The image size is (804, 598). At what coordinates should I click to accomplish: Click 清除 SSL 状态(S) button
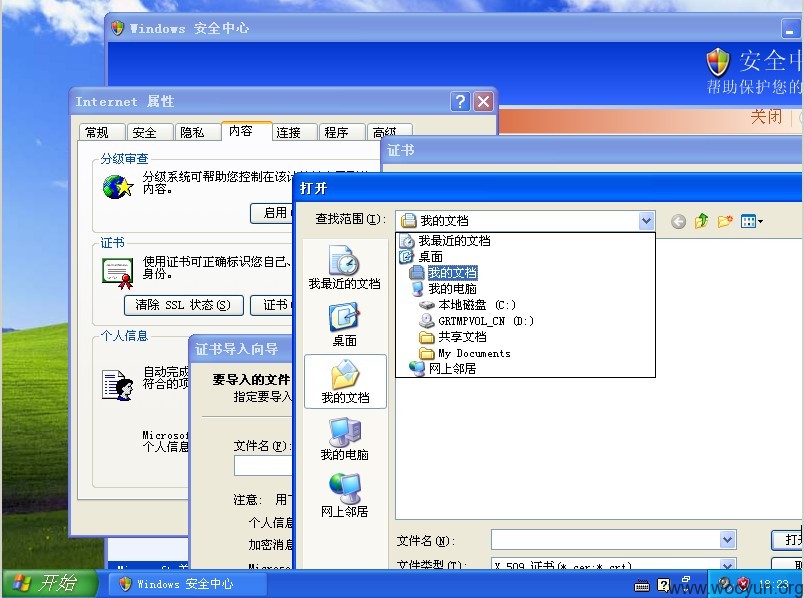point(183,305)
